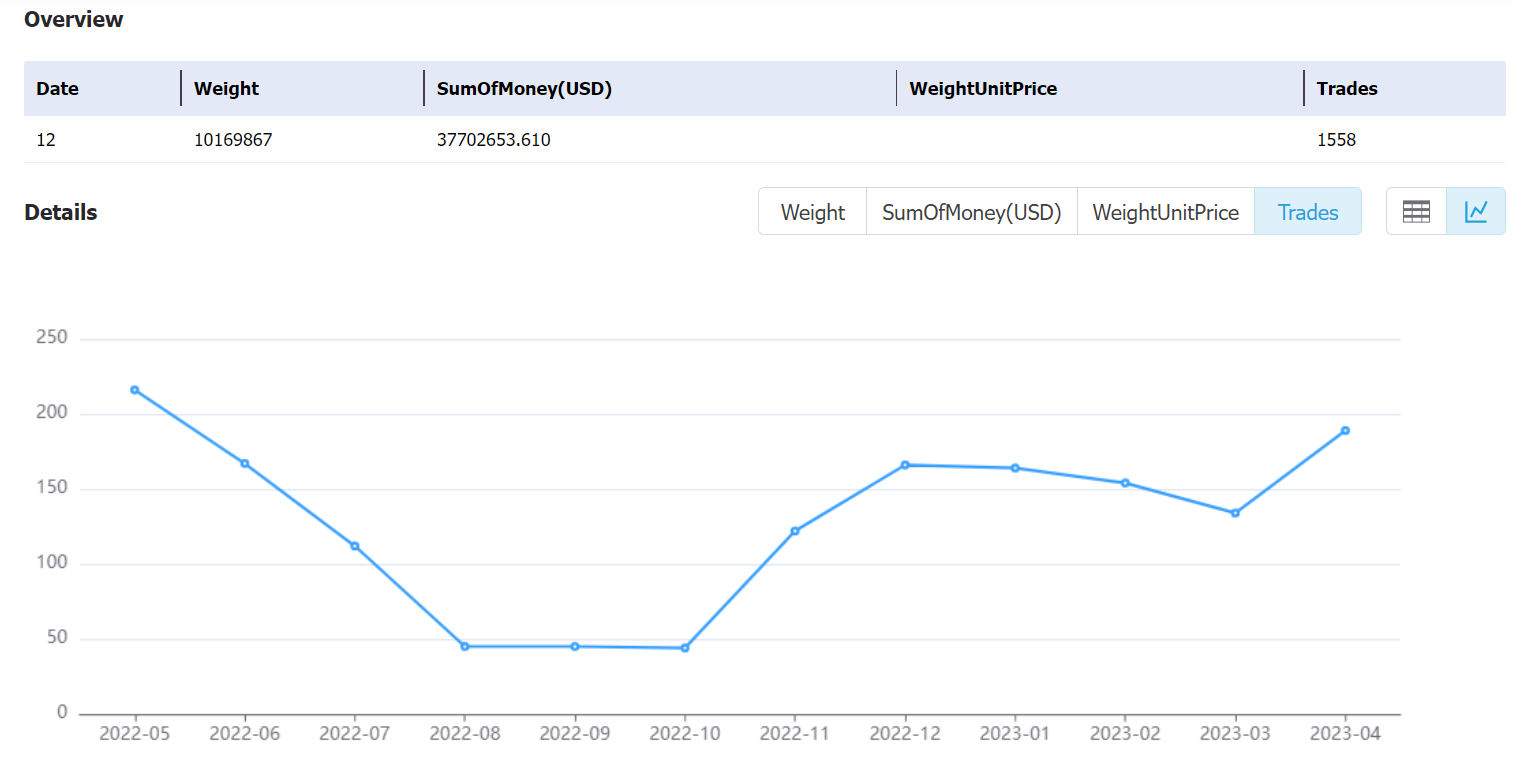Click the 2022-08 data point on chart
Viewport: 1513px width, 769px height.
(464, 646)
